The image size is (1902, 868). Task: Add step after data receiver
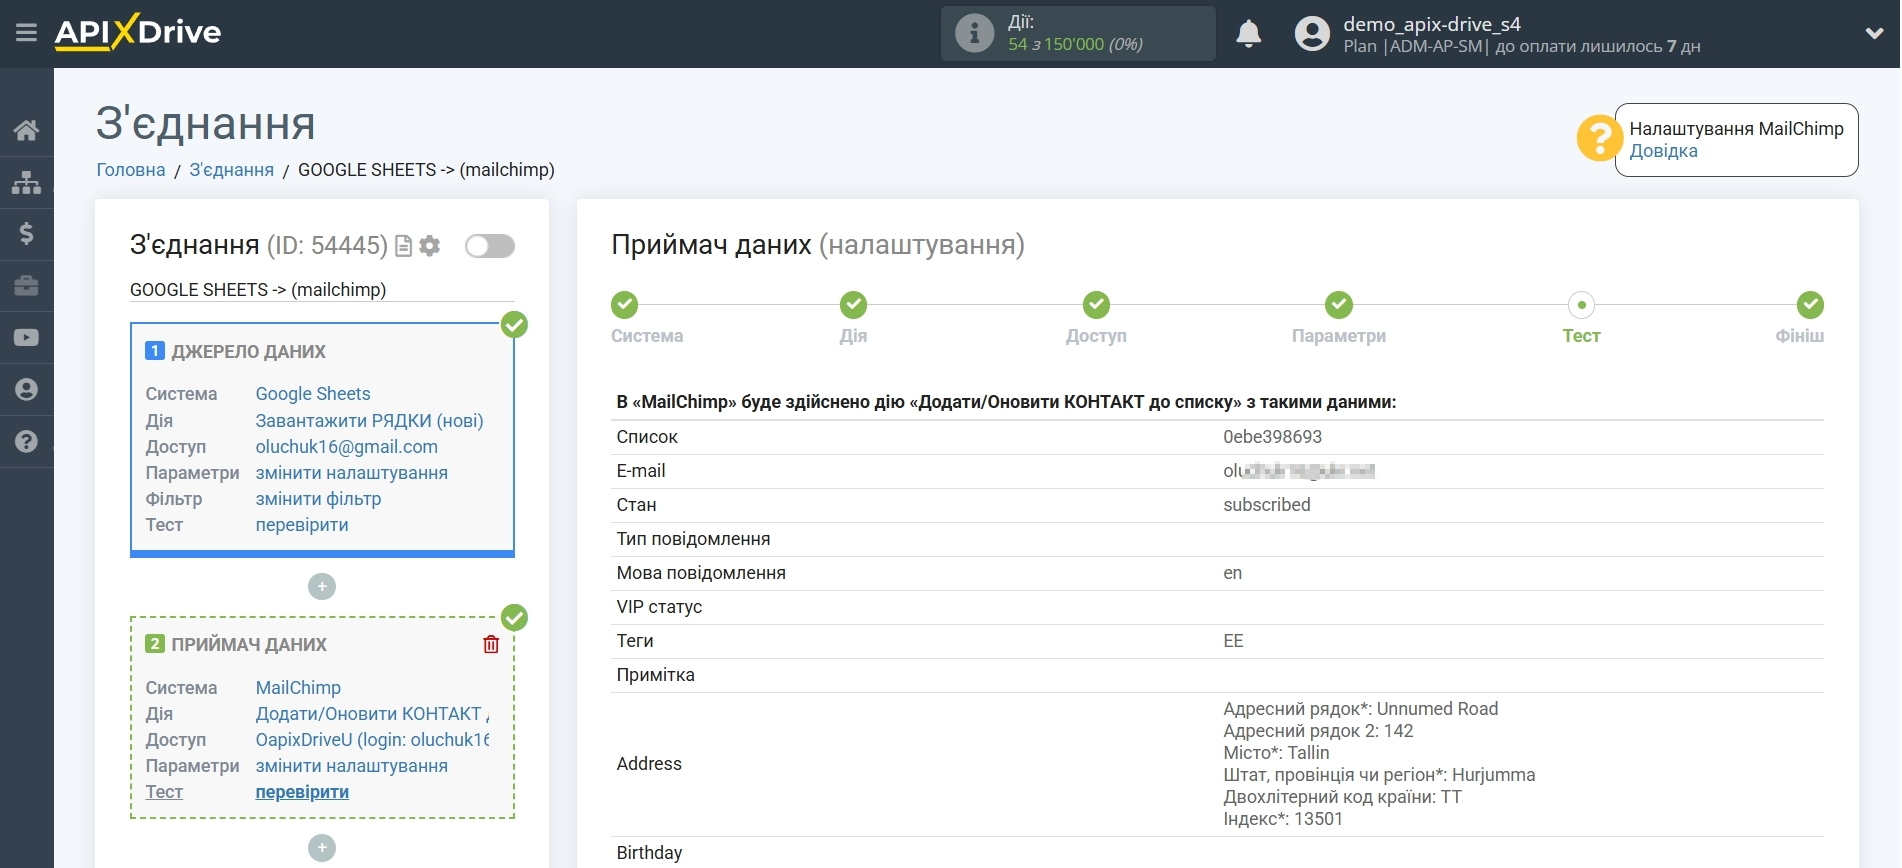click(322, 848)
